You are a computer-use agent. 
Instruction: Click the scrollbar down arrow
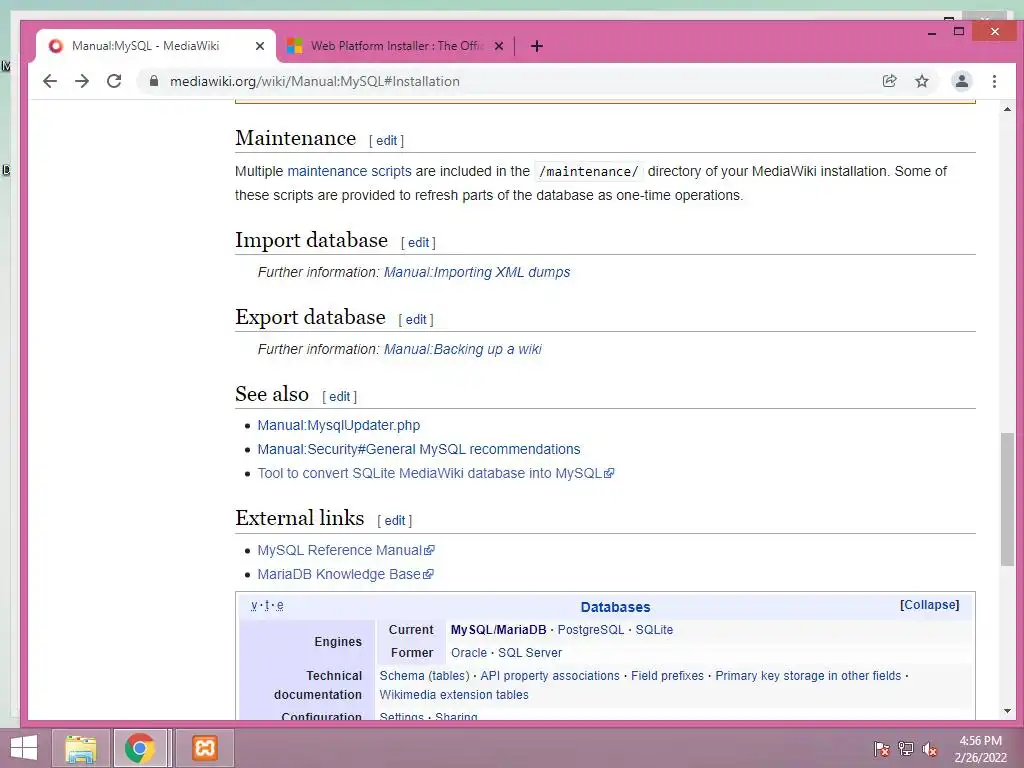[x=1007, y=711]
